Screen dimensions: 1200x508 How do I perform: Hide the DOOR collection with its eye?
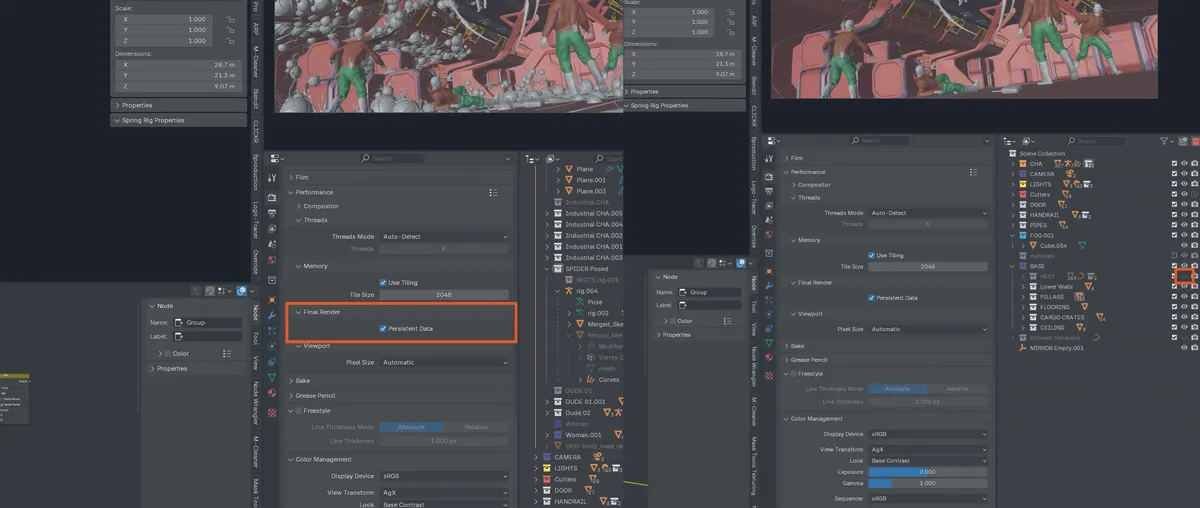1184,205
